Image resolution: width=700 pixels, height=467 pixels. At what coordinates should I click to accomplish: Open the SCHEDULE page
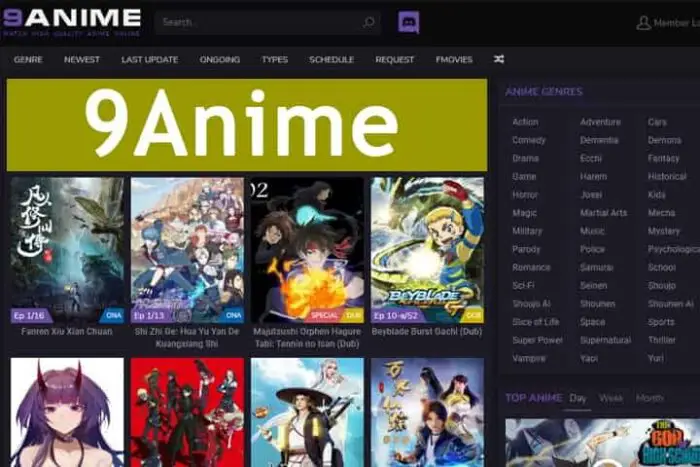[331, 60]
